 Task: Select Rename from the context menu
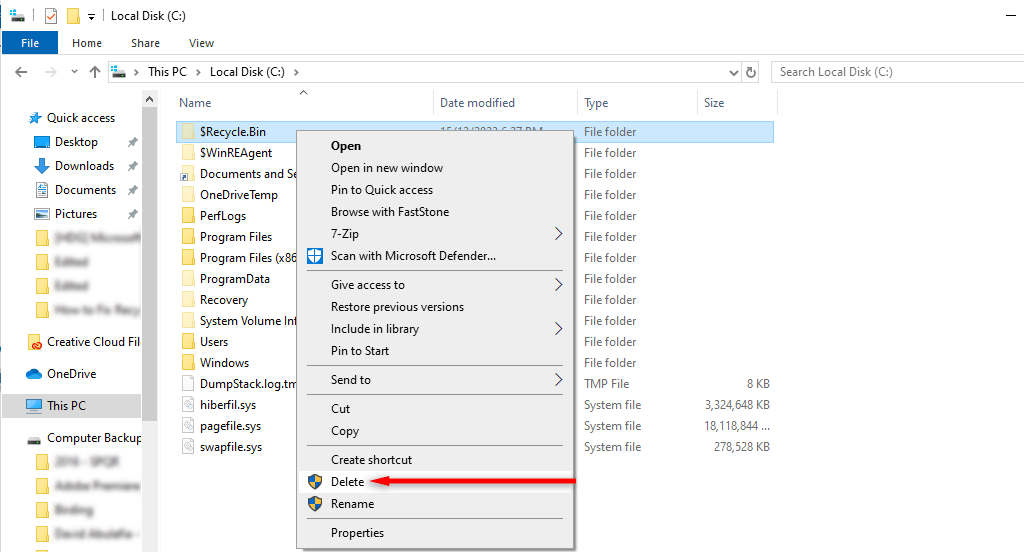352,504
